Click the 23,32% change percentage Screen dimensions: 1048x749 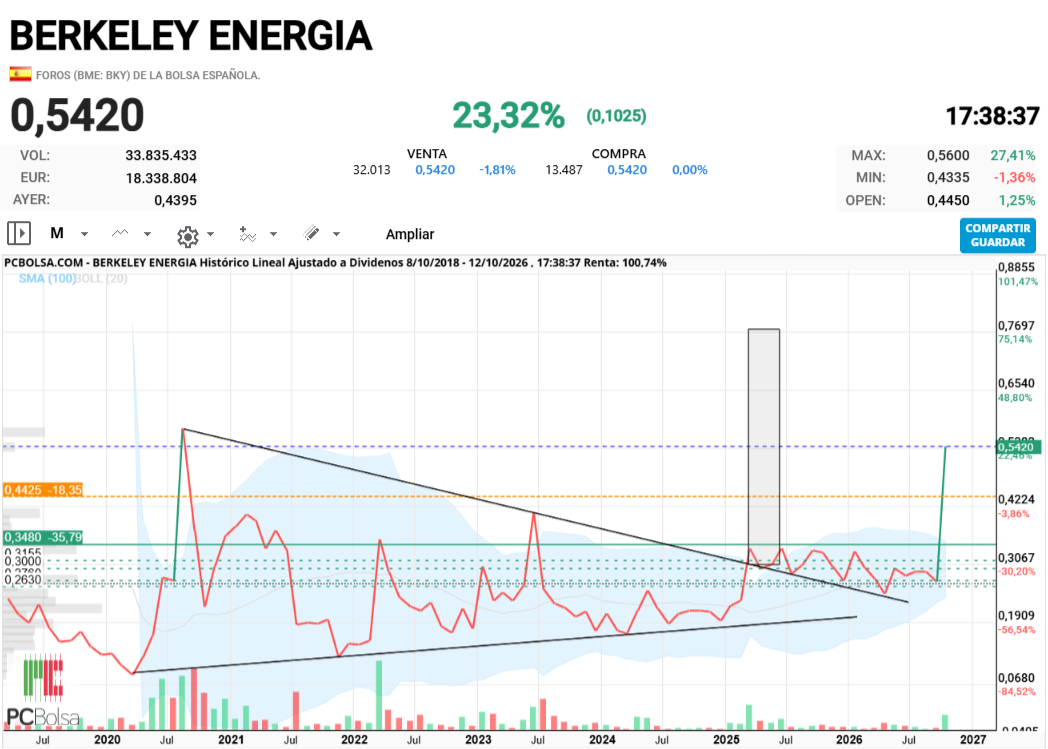coord(509,116)
